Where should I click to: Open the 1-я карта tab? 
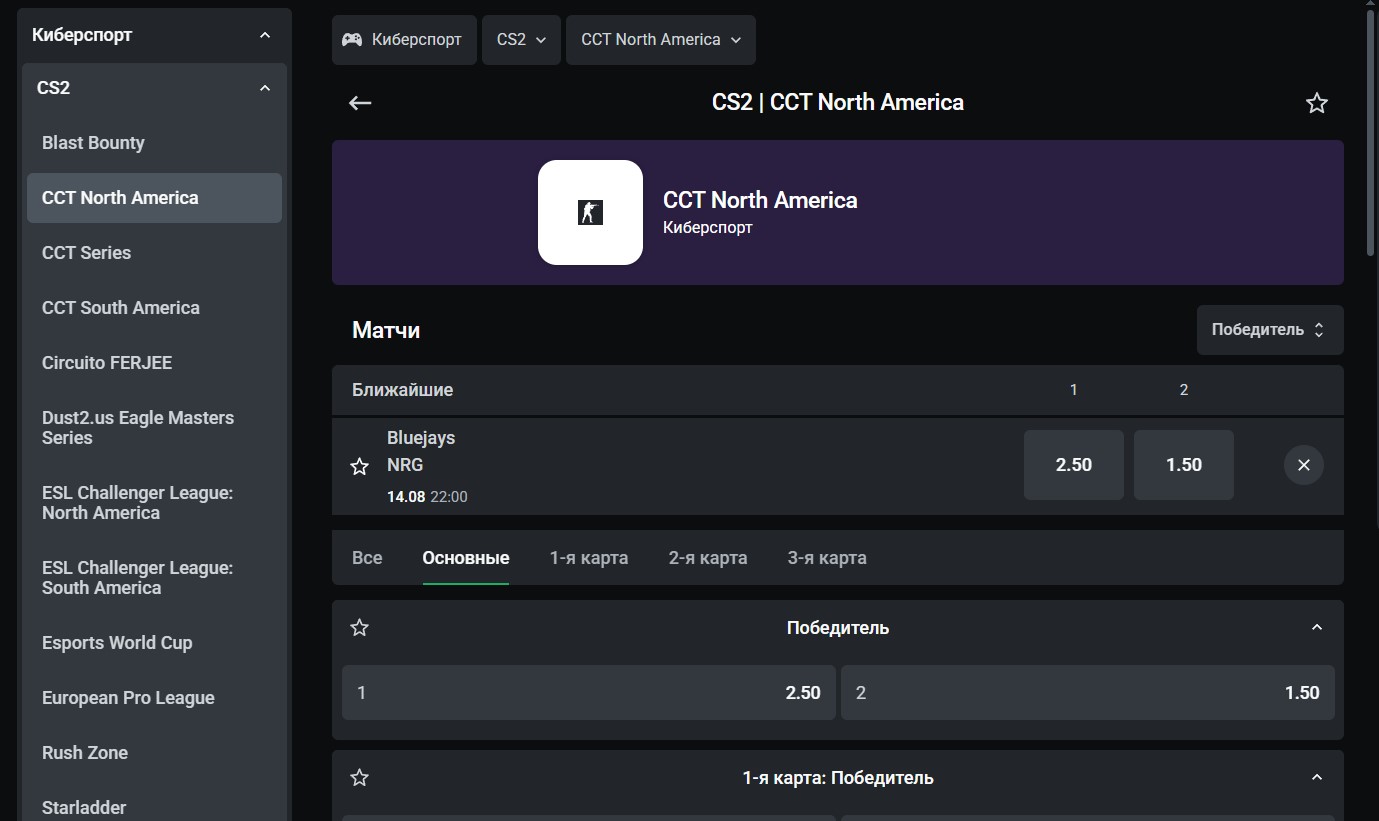click(589, 558)
